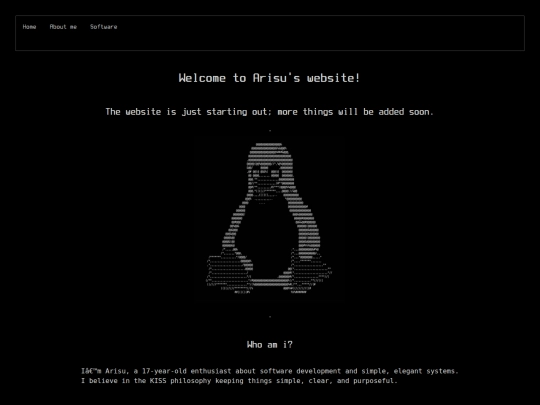
Task: Select the '17-year-old enthusiast' sentence
Action: coord(270,371)
